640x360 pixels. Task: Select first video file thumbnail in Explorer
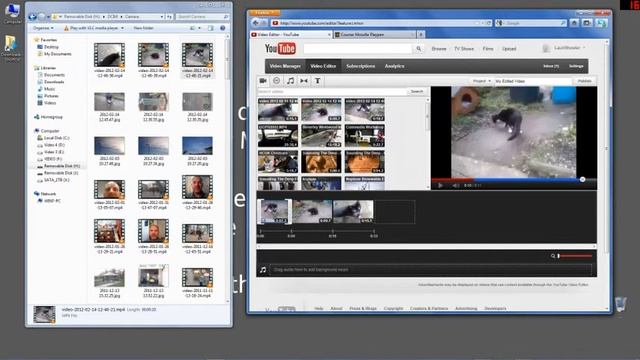[109, 55]
